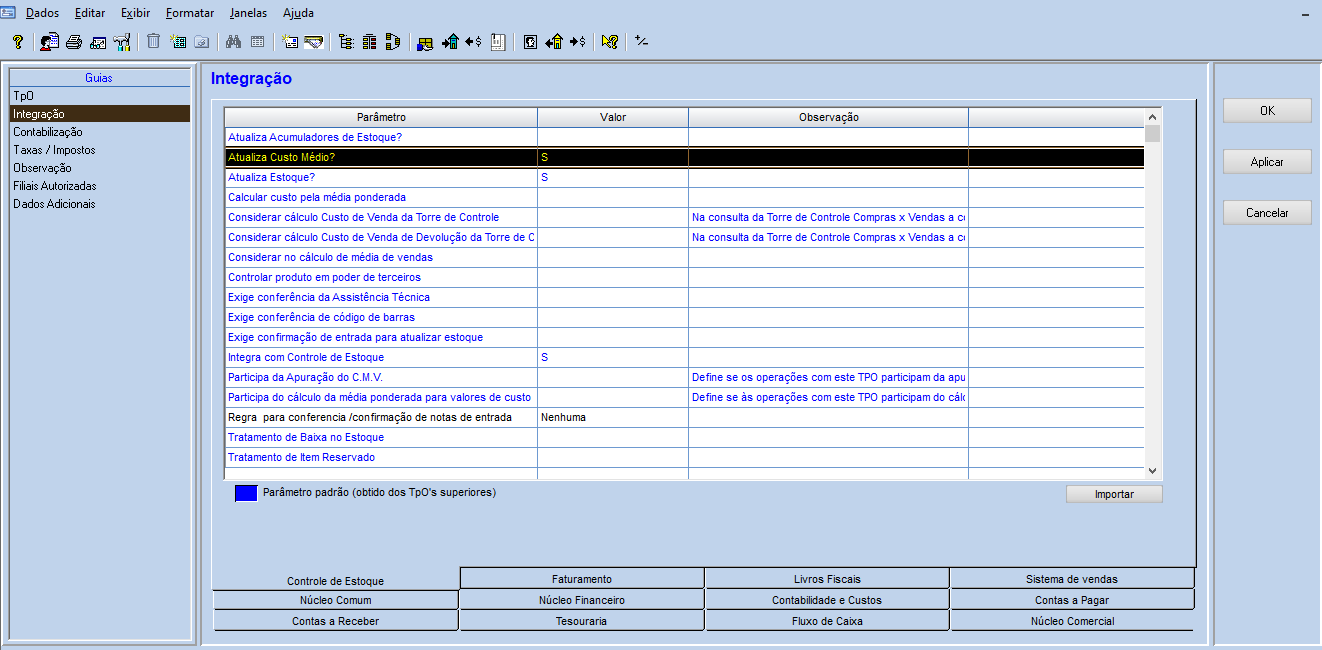
Task: Switch to the Faturamento tab
Action: click(x=581, y=579)
